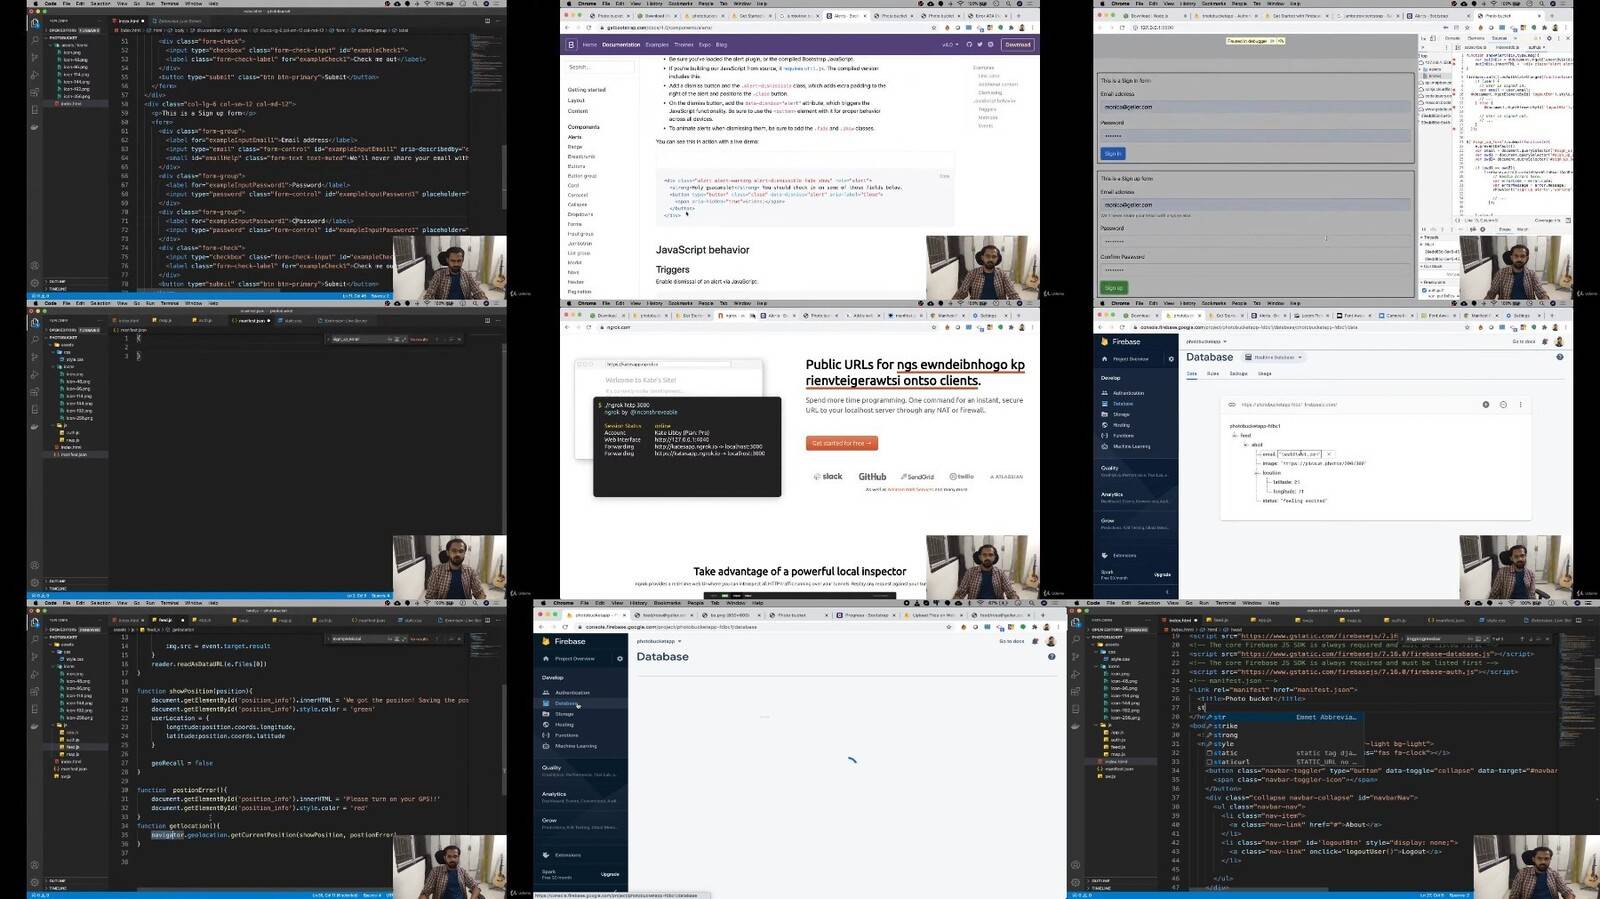Click the sign in Email address field on localhost
Viewport: 1600px width, 899px height.
(x=1255, y=107)
